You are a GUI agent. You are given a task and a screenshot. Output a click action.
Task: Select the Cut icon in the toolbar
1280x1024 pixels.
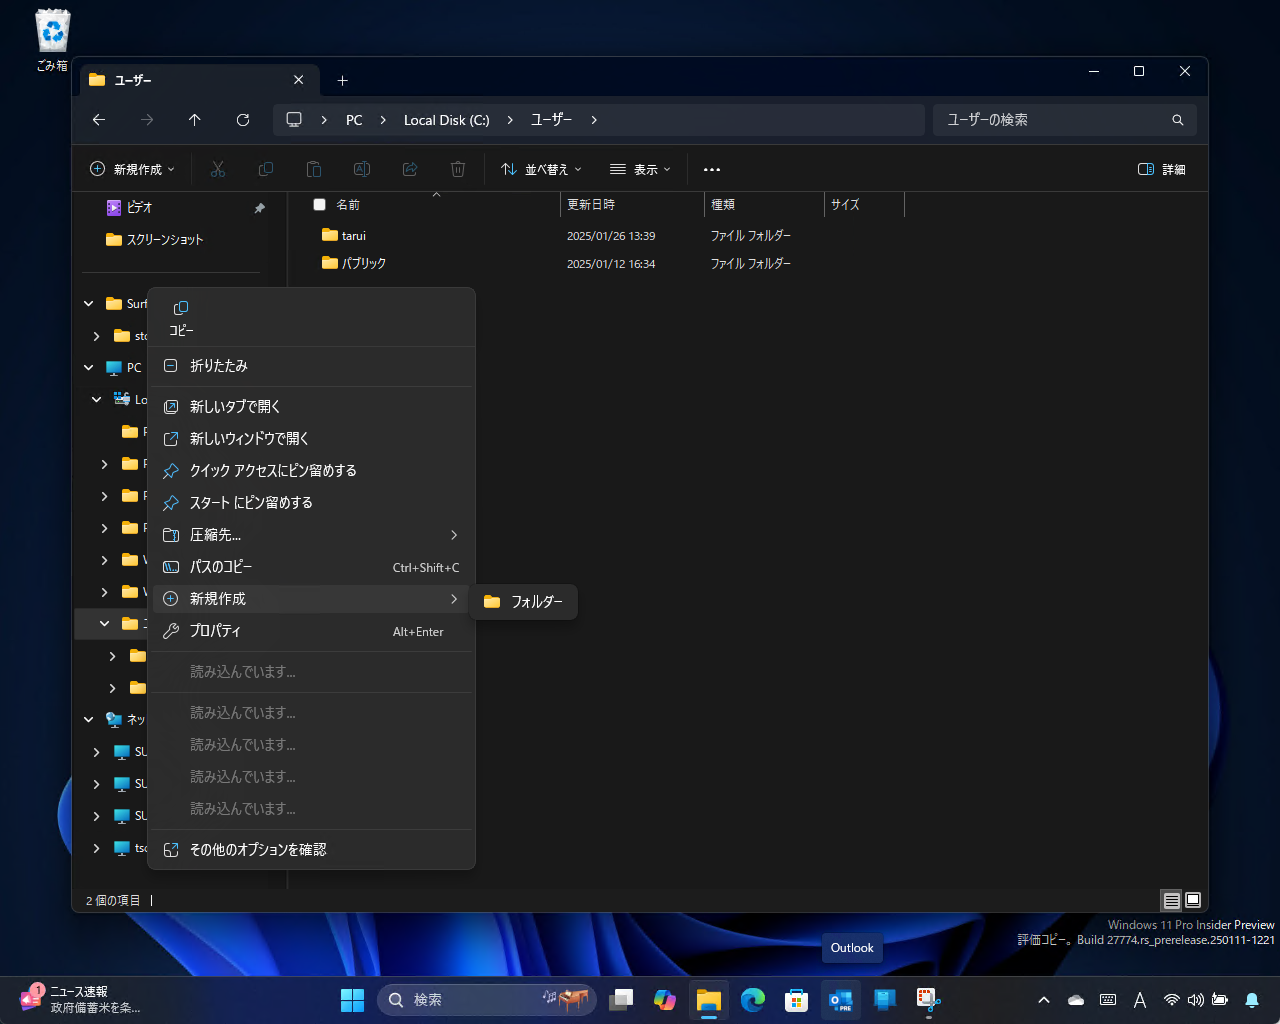tap(218, 169)
